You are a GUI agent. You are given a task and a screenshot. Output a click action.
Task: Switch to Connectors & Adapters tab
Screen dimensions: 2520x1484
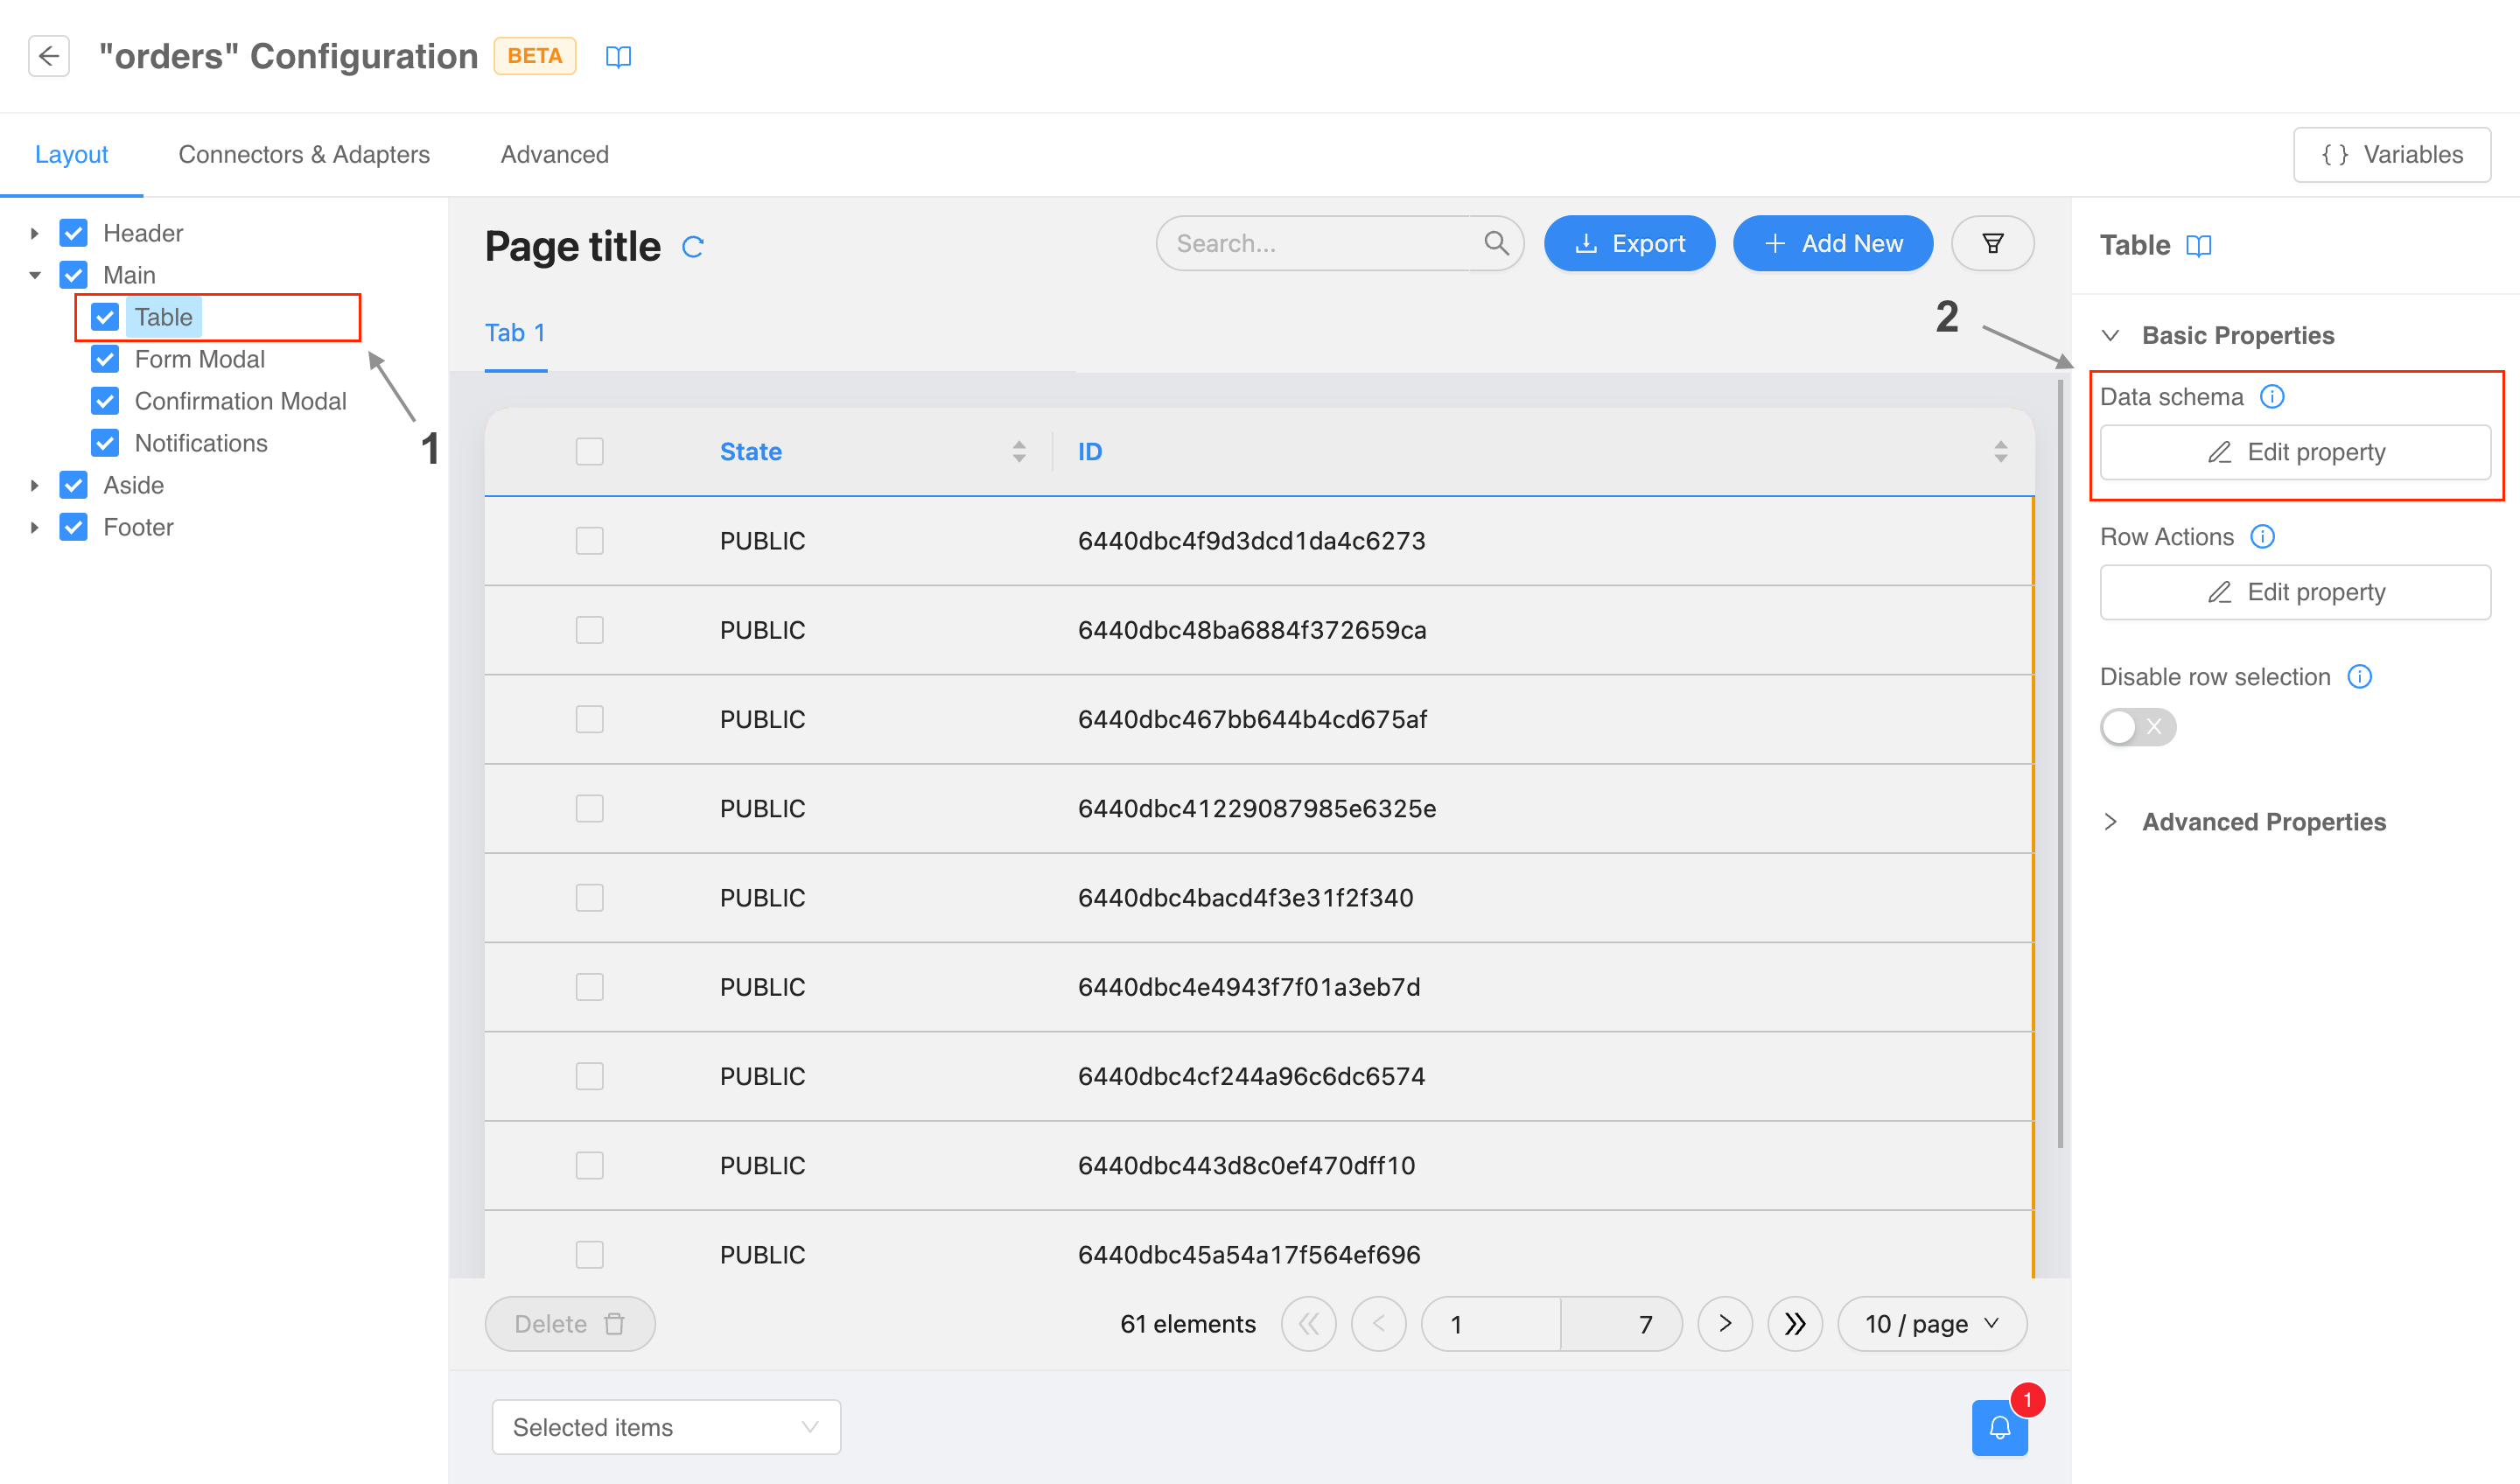coord(304,154)
